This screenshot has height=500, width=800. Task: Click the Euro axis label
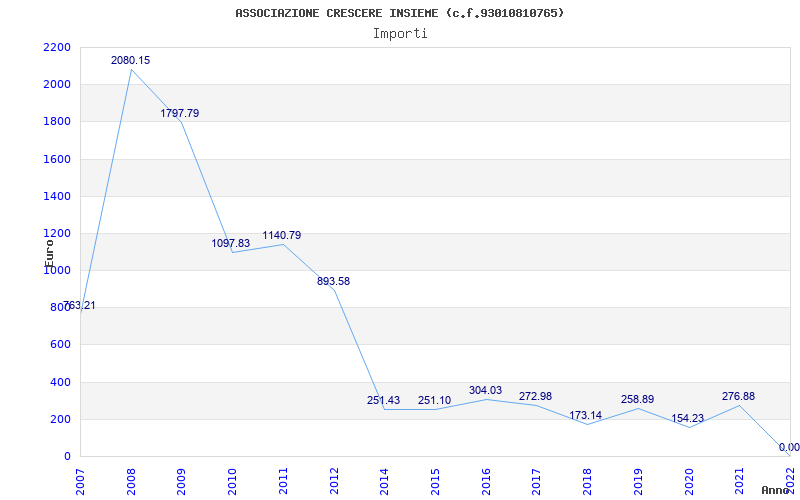[x=49, y=253]
